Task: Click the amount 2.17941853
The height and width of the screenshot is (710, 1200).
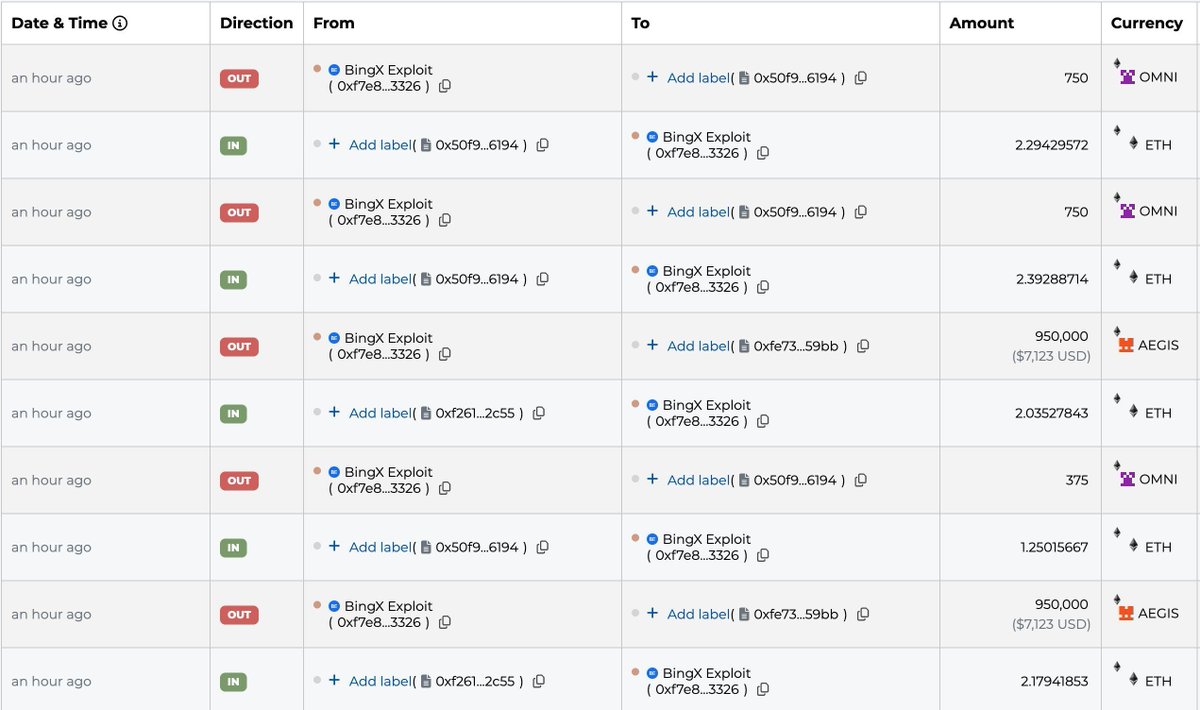Action: [x=1054, y=681]
